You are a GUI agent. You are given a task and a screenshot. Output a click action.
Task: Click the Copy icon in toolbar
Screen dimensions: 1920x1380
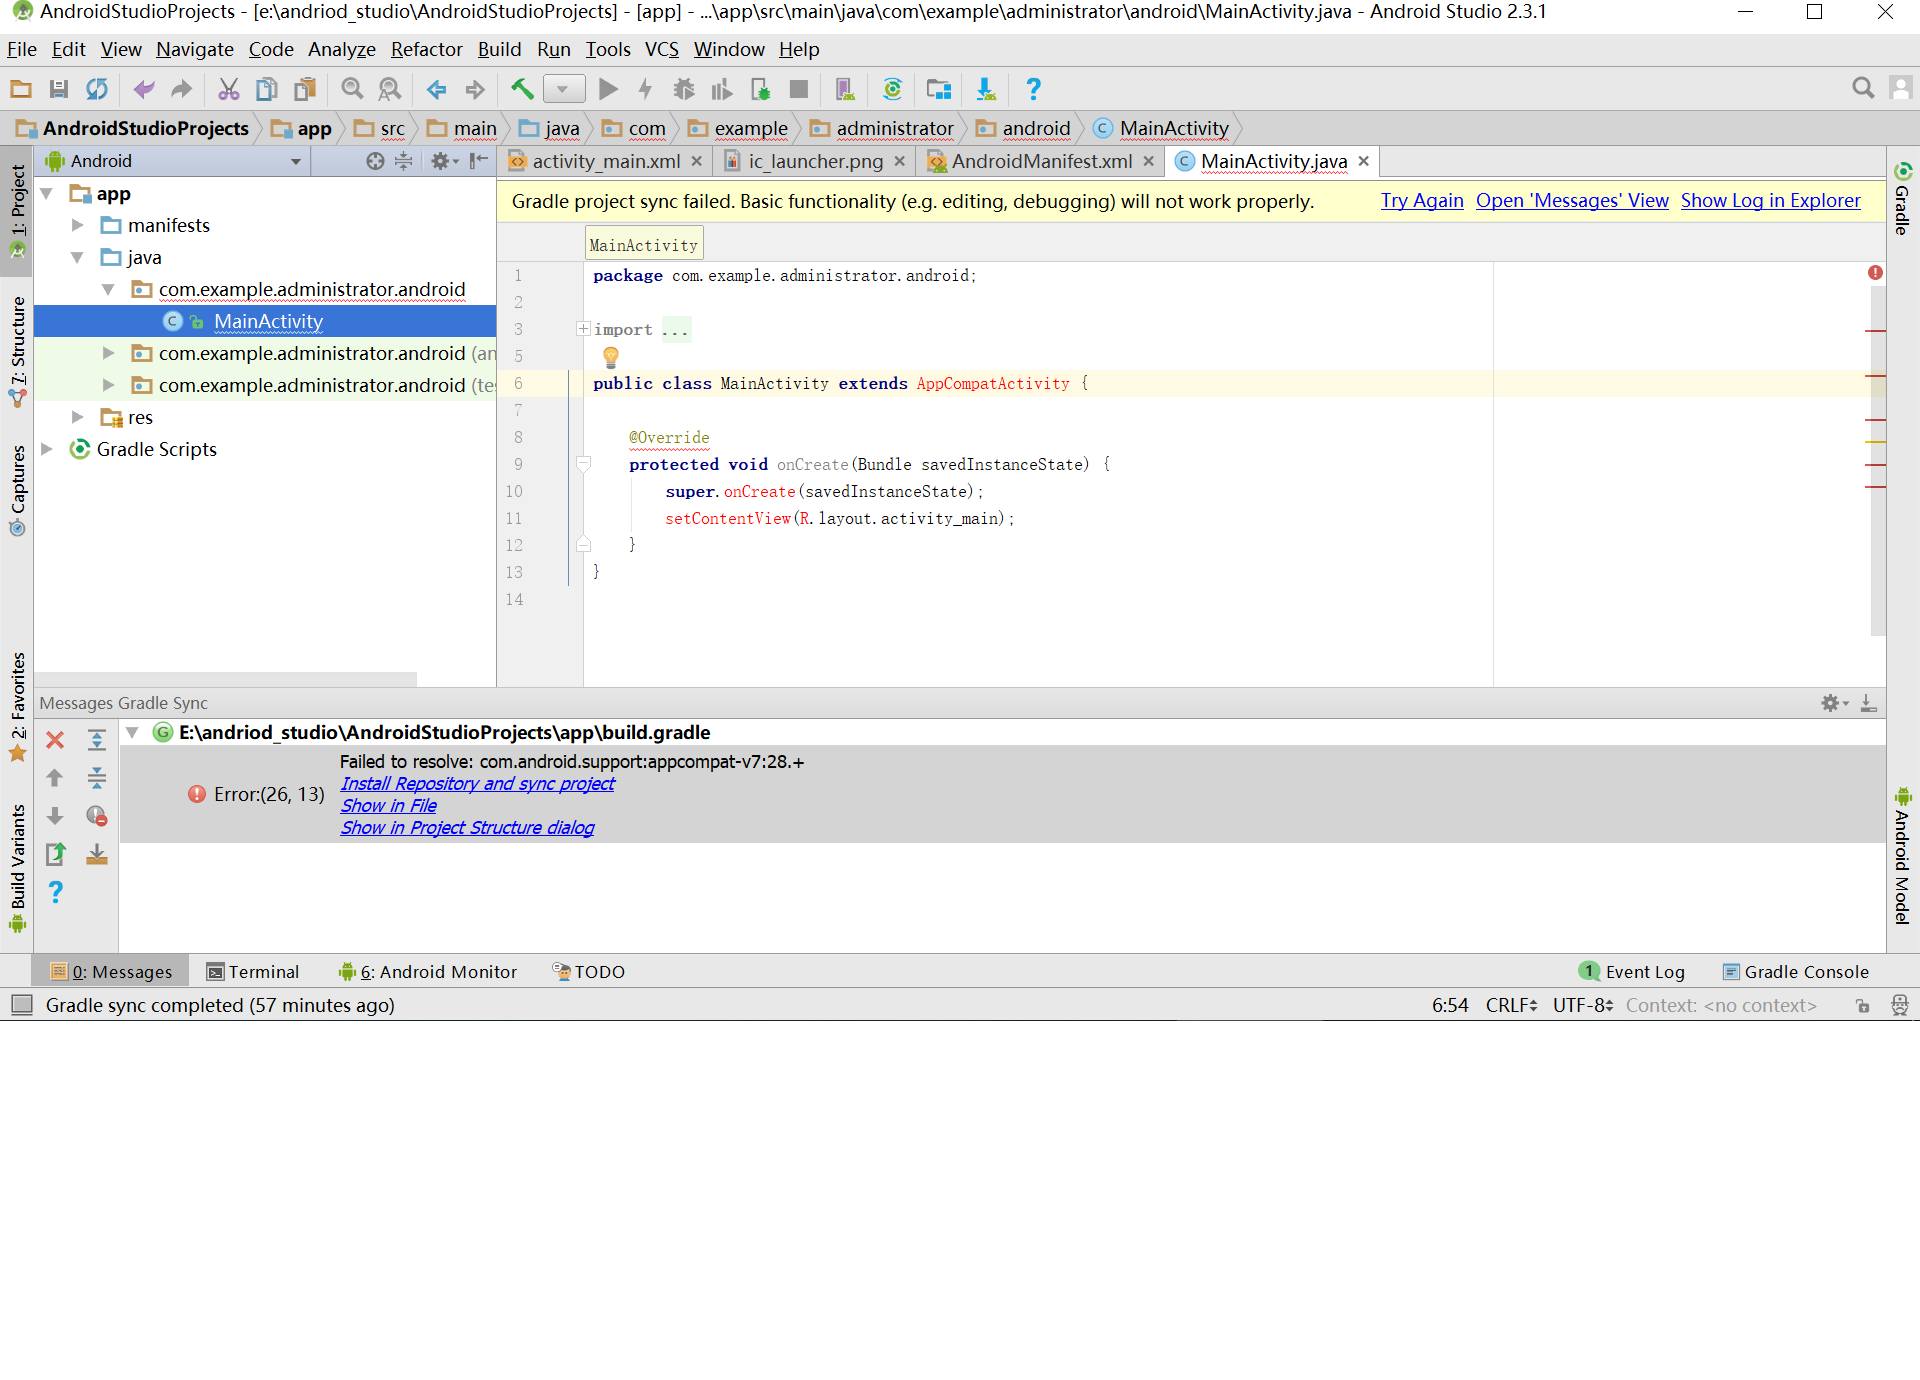pos(267,89)
